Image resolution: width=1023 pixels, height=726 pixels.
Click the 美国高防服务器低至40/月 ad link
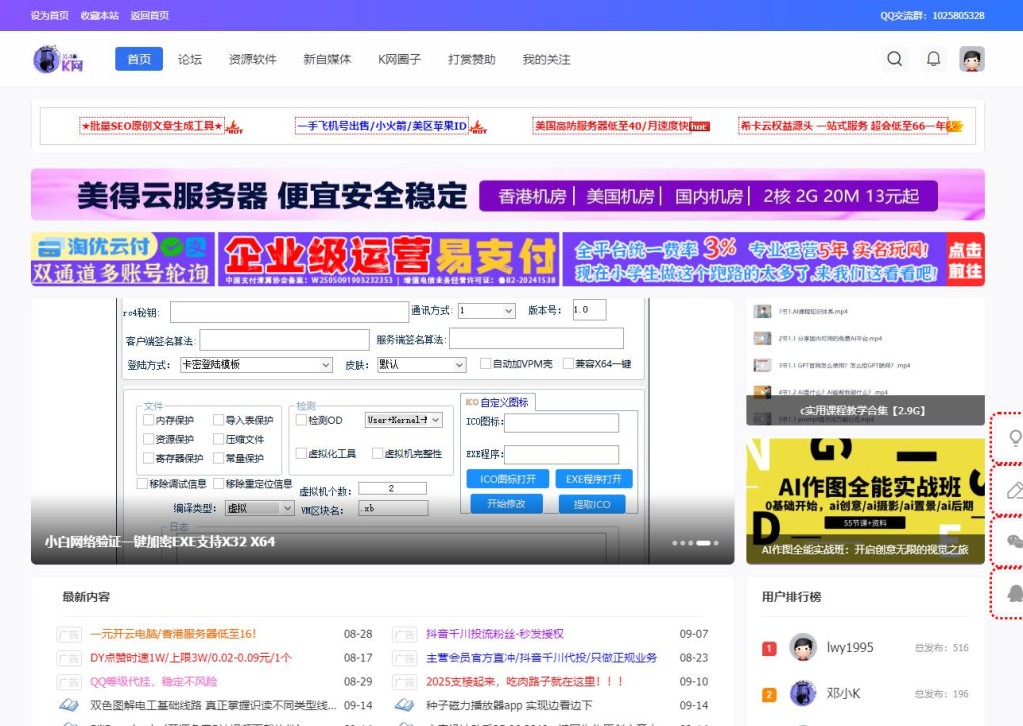click(x=611, y=125)
